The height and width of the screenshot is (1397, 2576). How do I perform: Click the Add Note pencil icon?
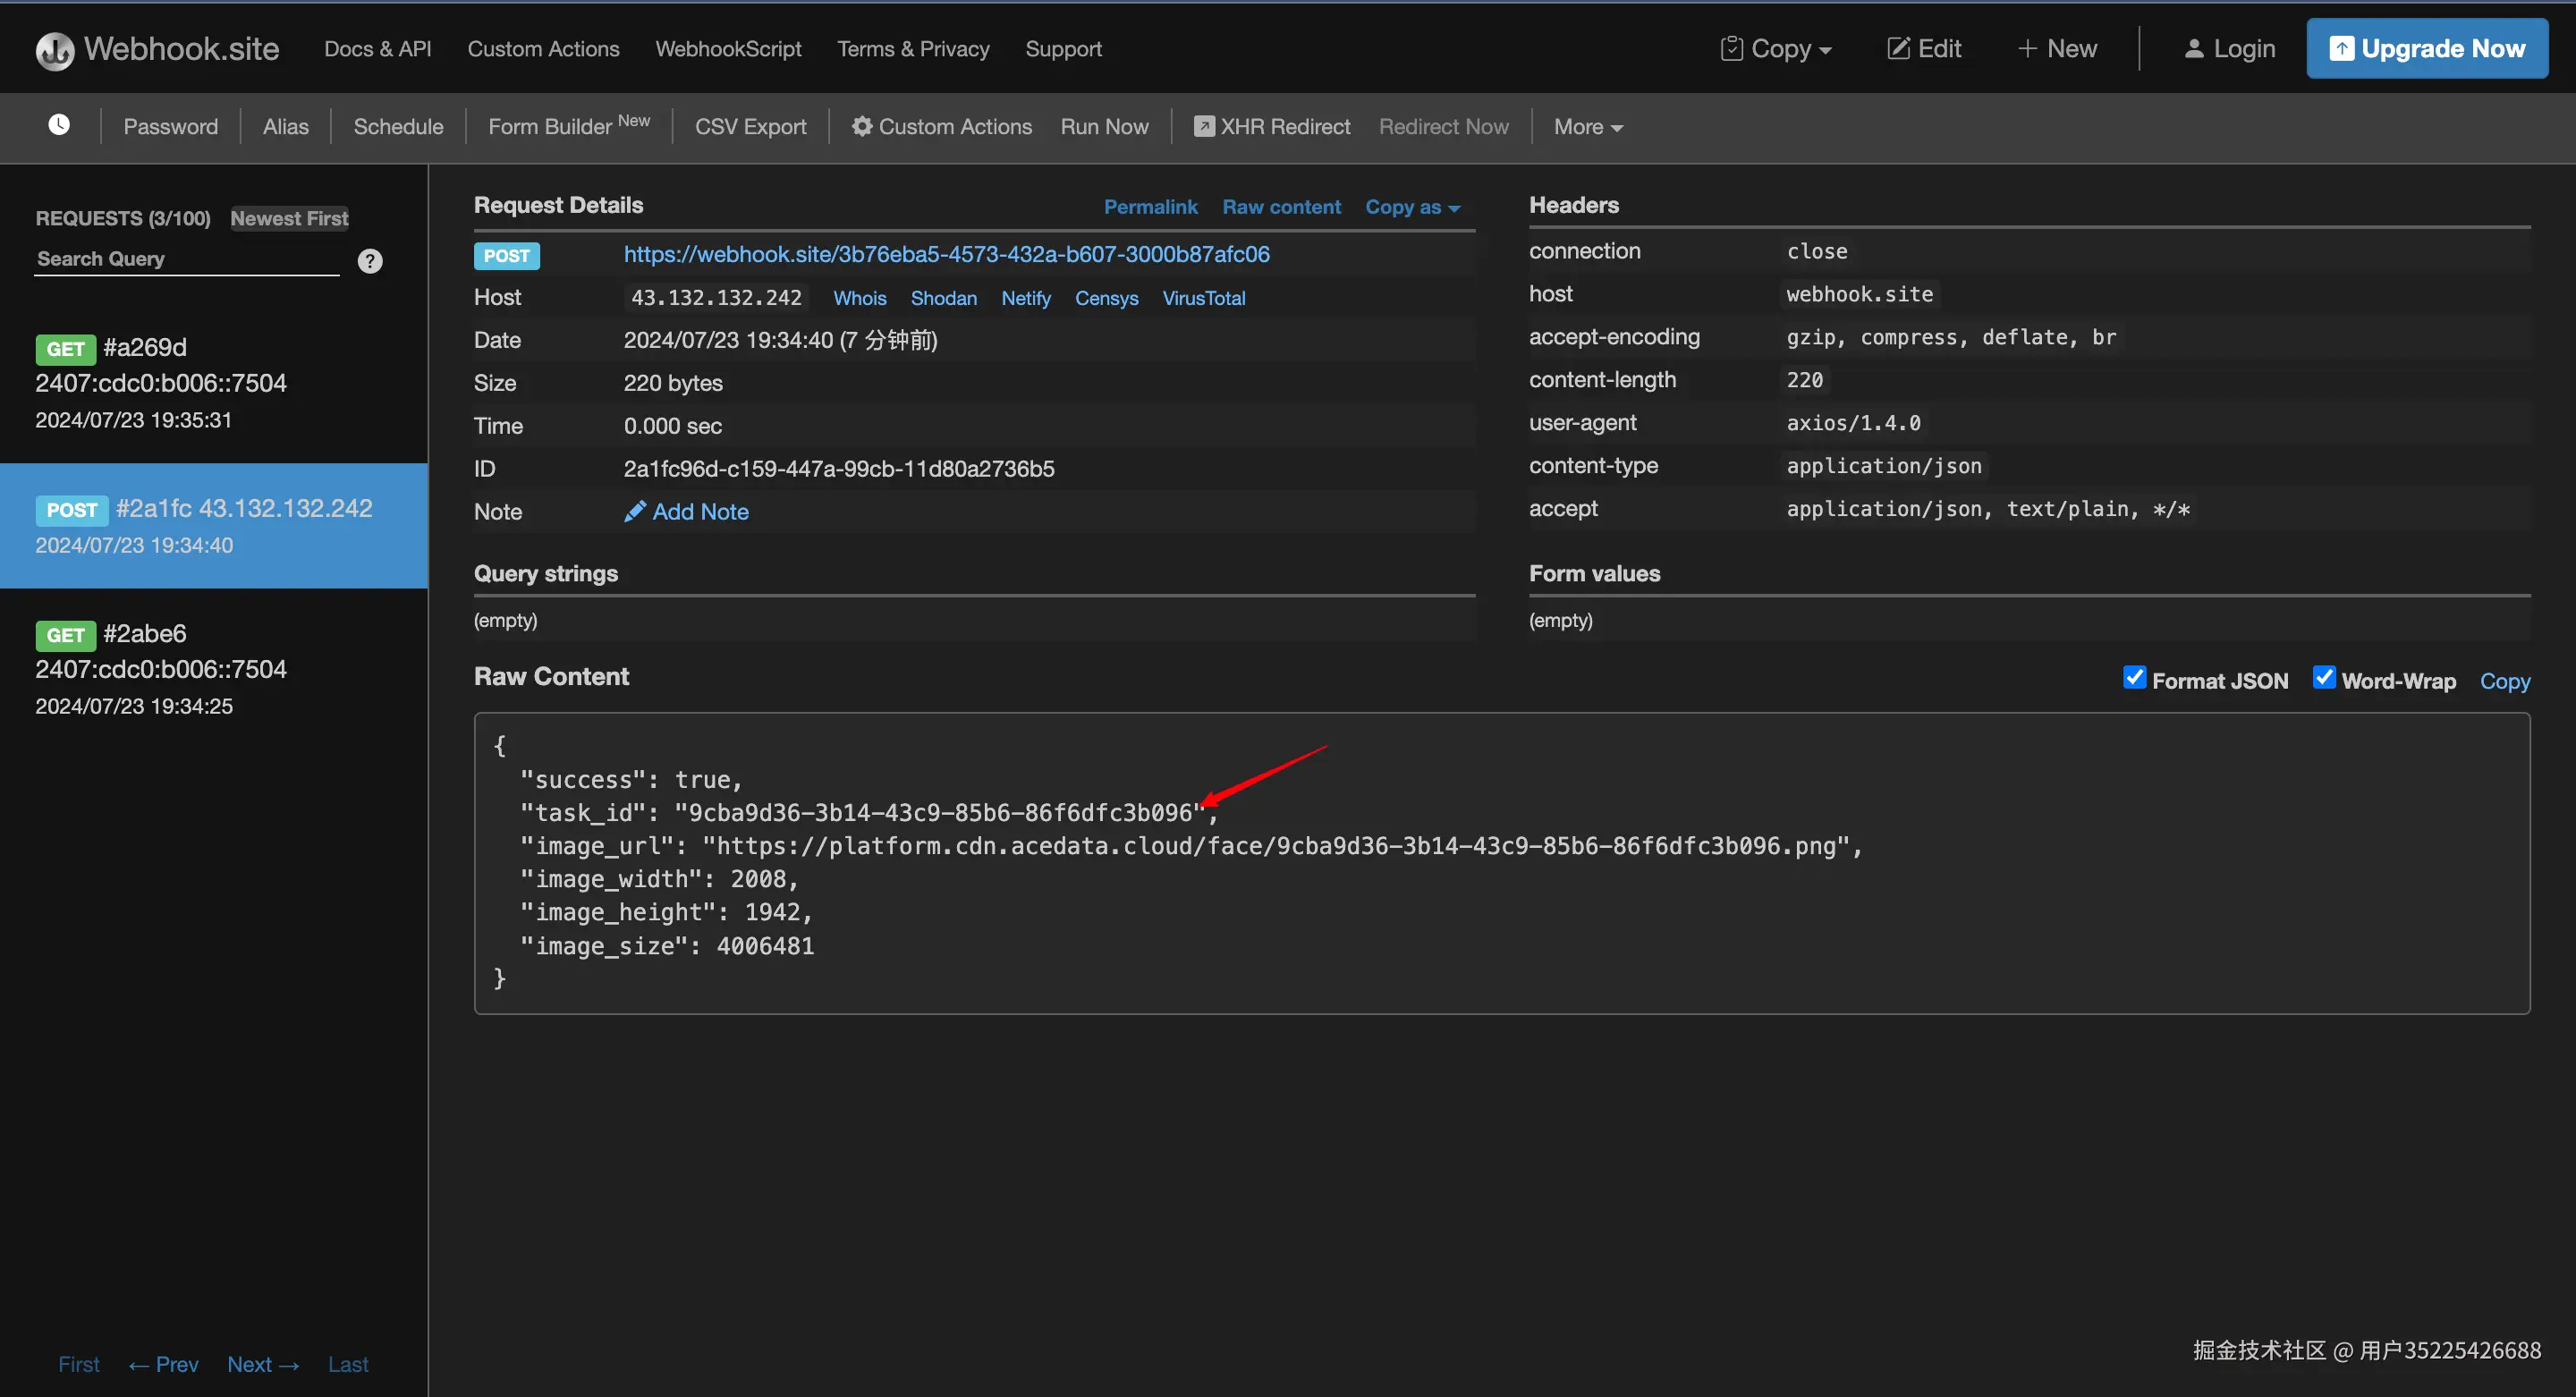point(634,511)
